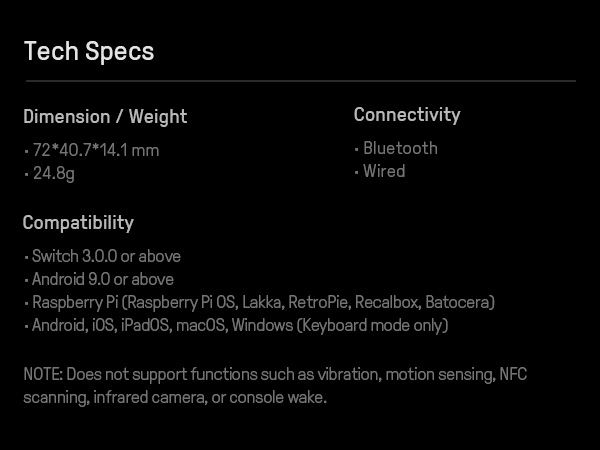The width and height of the screenshot is (600, 450).
Task: Click the "Tech Specs" heading
Action: tap(89, 52)
